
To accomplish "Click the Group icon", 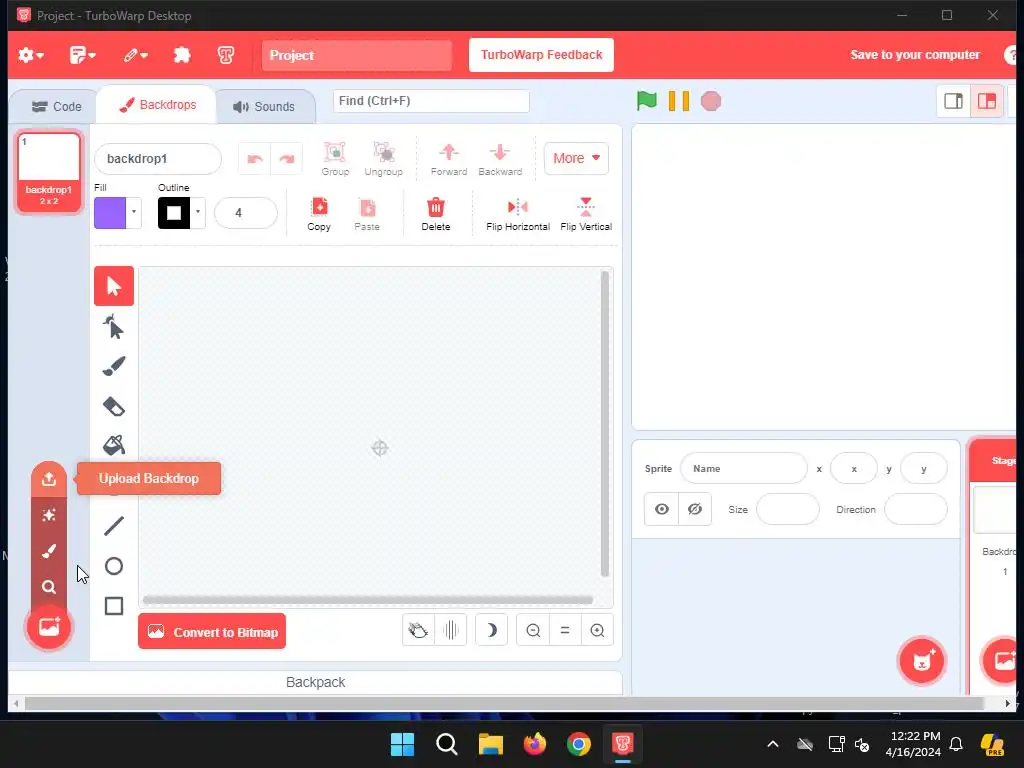I will (x=335, y=159).
